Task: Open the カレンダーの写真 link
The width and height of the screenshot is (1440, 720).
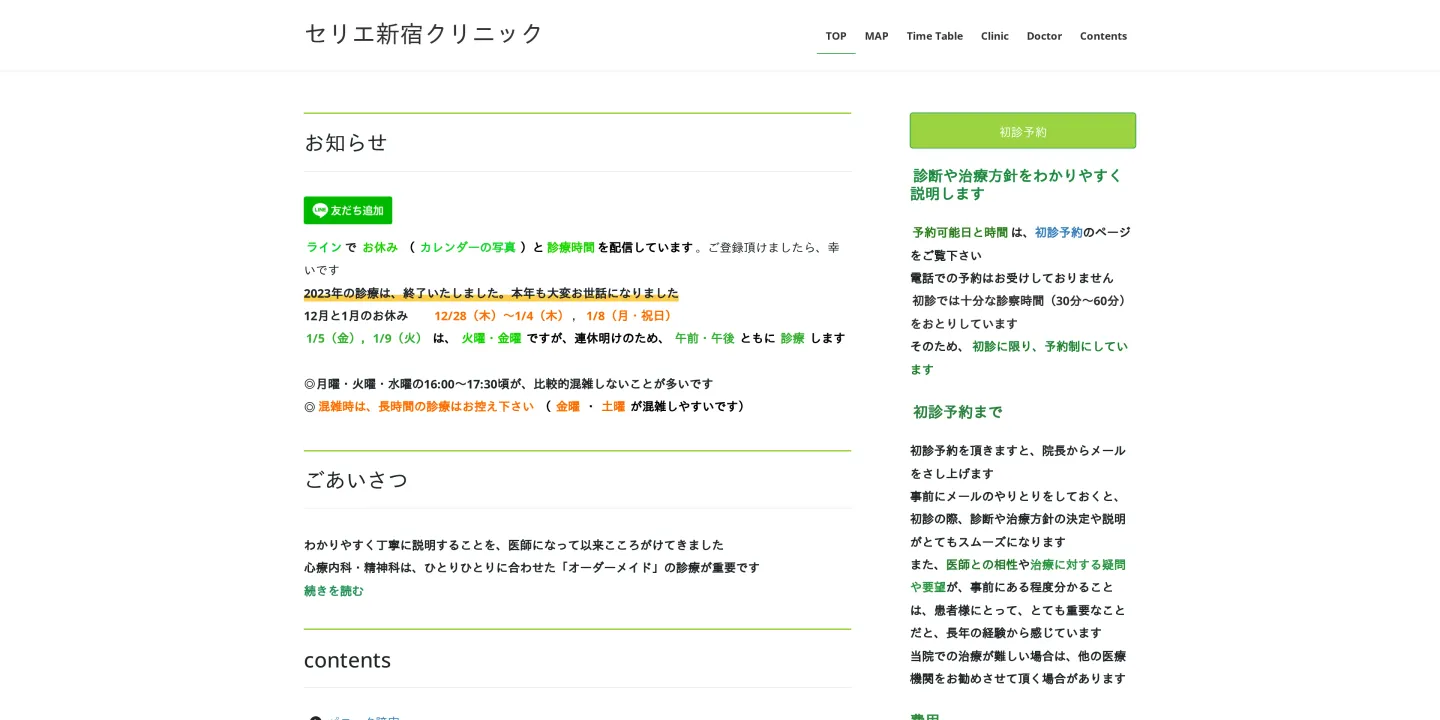Action: 466,247
